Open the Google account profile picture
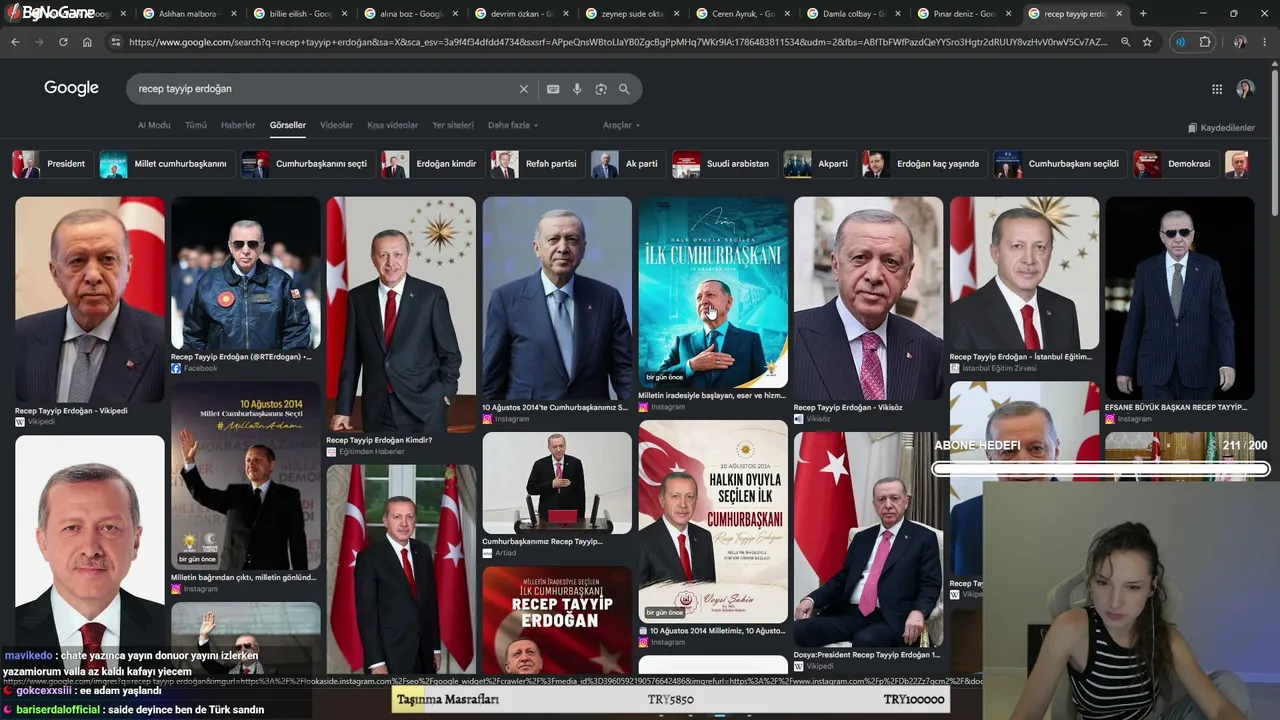1280x720 pixels. pos(1245,89)
